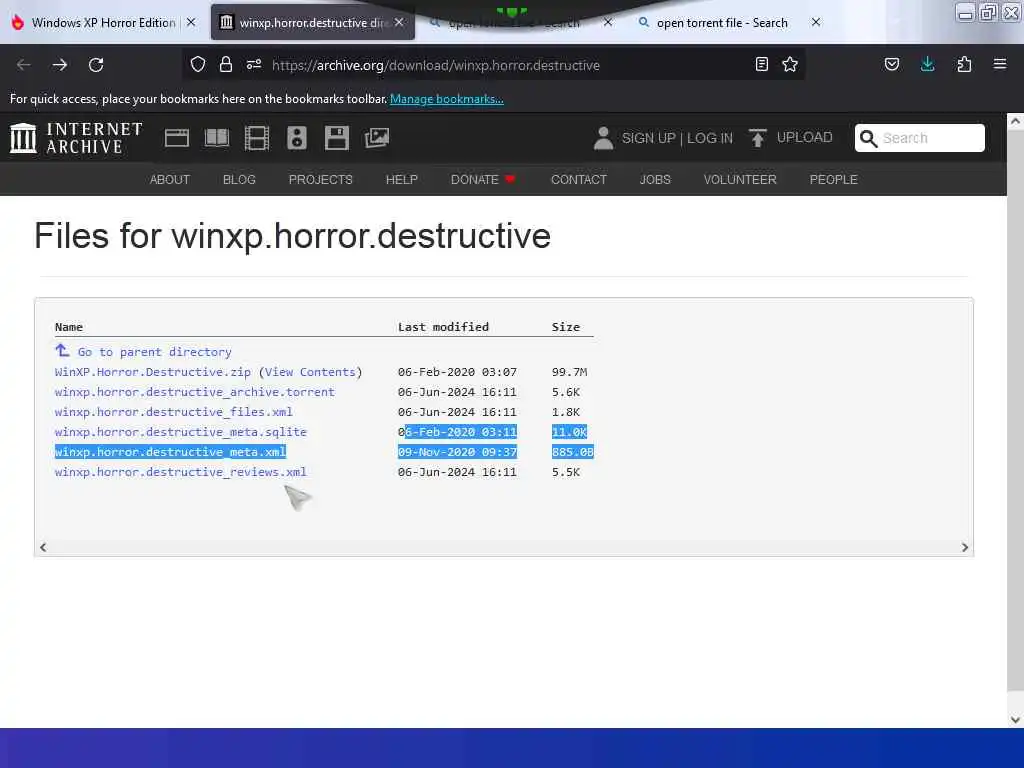
Task: Open the Texts book icon in Archive nav
Action: tap(217, 138)
